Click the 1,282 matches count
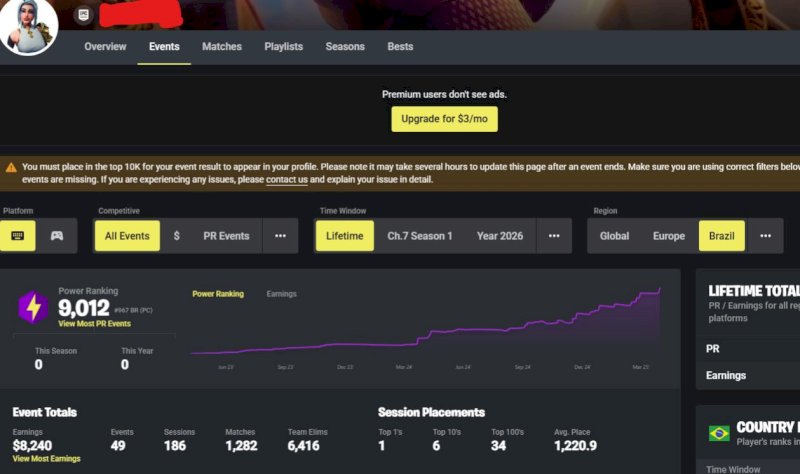Viewport: 800px width, 474px height. [241, 445]
